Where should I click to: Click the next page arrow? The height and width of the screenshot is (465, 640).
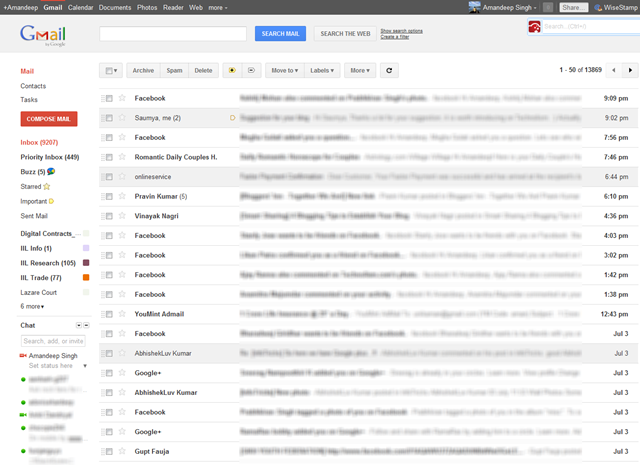(x=629, y=71)
